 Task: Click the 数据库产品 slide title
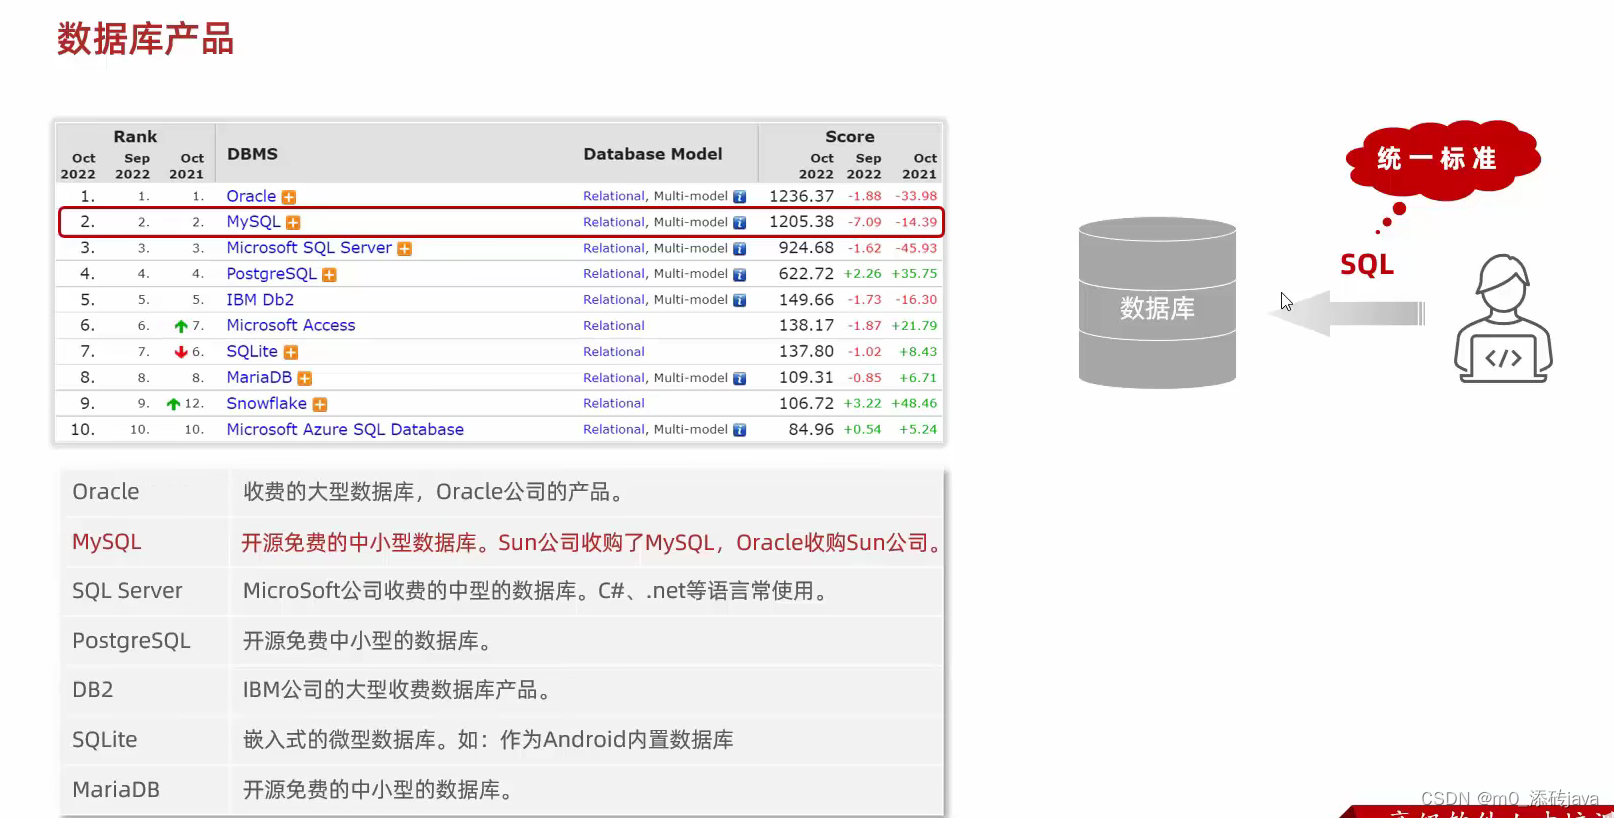click(145, 40)
